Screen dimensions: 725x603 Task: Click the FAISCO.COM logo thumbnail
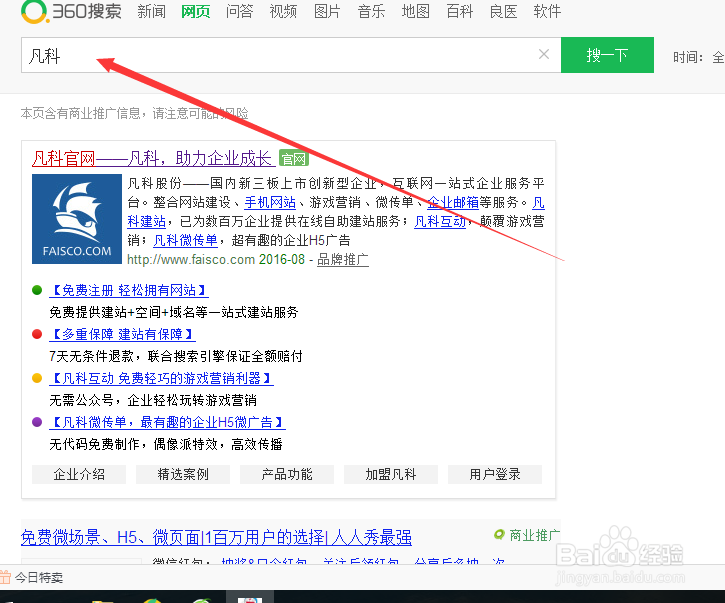[77, 219]
